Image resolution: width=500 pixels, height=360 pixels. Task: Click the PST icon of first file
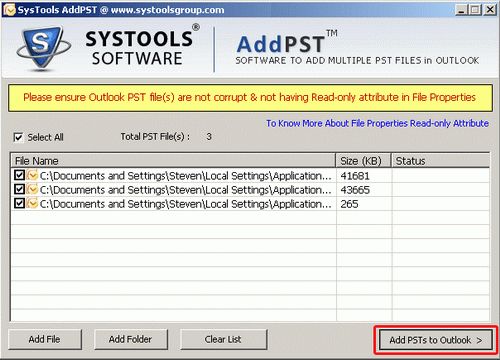point(32,175)
